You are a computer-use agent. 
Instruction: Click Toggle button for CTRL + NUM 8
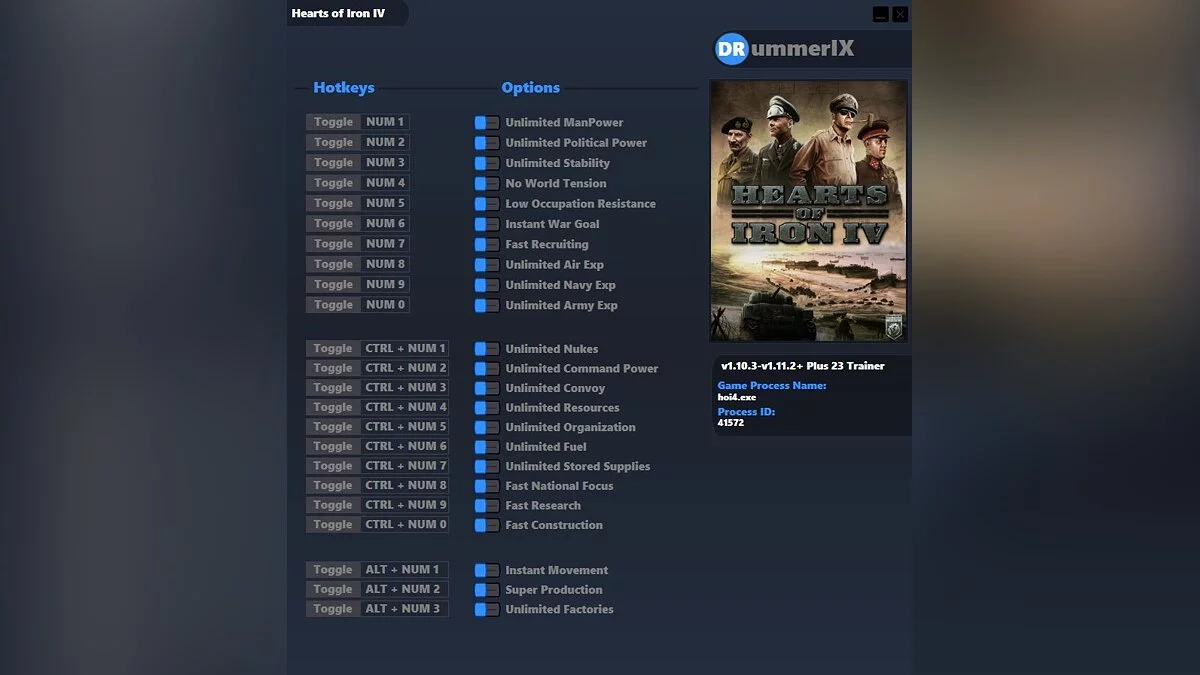(x=333, y=485)
